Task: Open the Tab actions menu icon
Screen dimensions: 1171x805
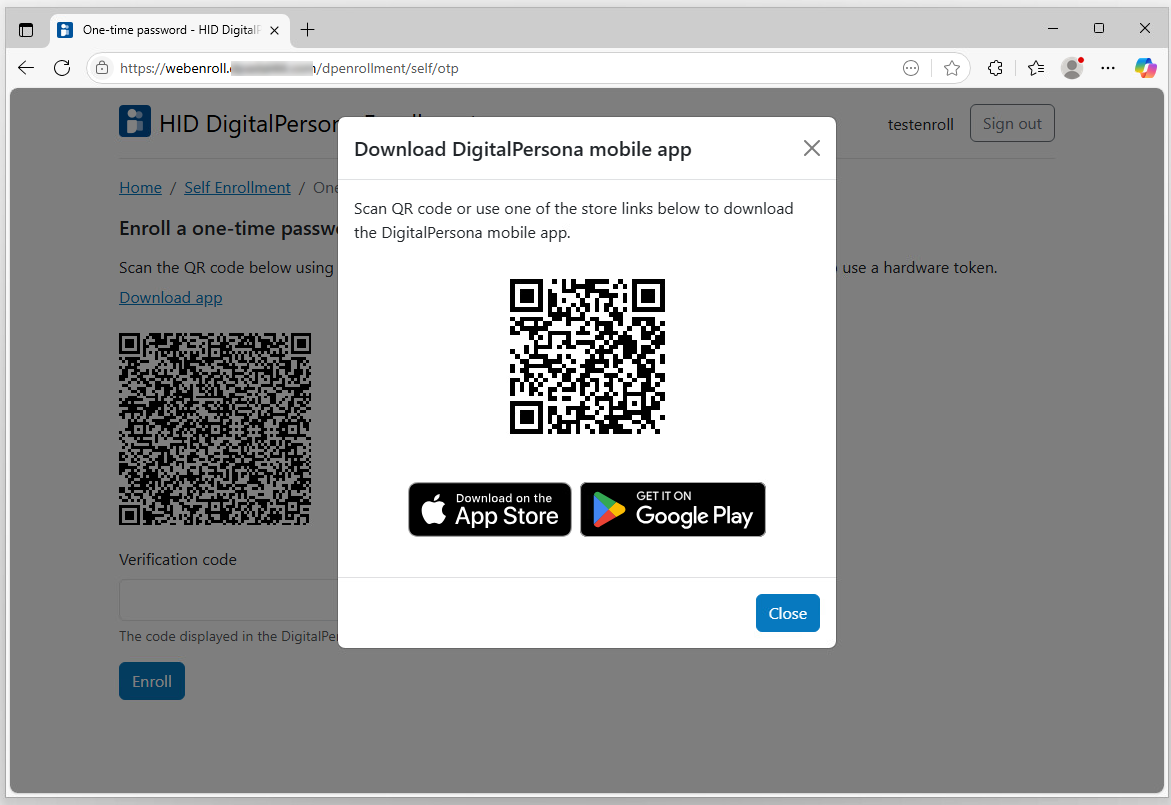Action: click(26, 30)
